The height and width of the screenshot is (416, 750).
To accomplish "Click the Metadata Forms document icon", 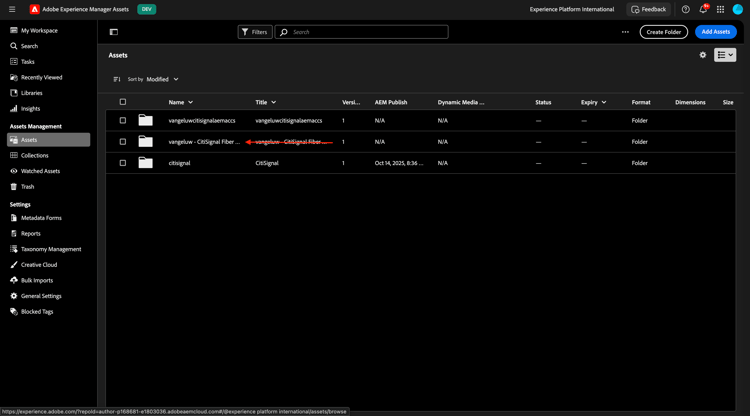I will (x=14, y=218).
